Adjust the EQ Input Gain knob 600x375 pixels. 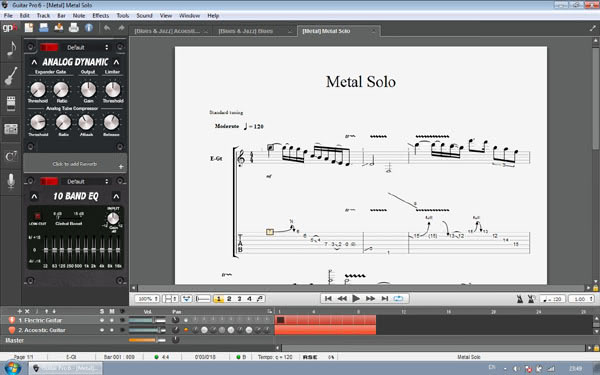point(113,218)
